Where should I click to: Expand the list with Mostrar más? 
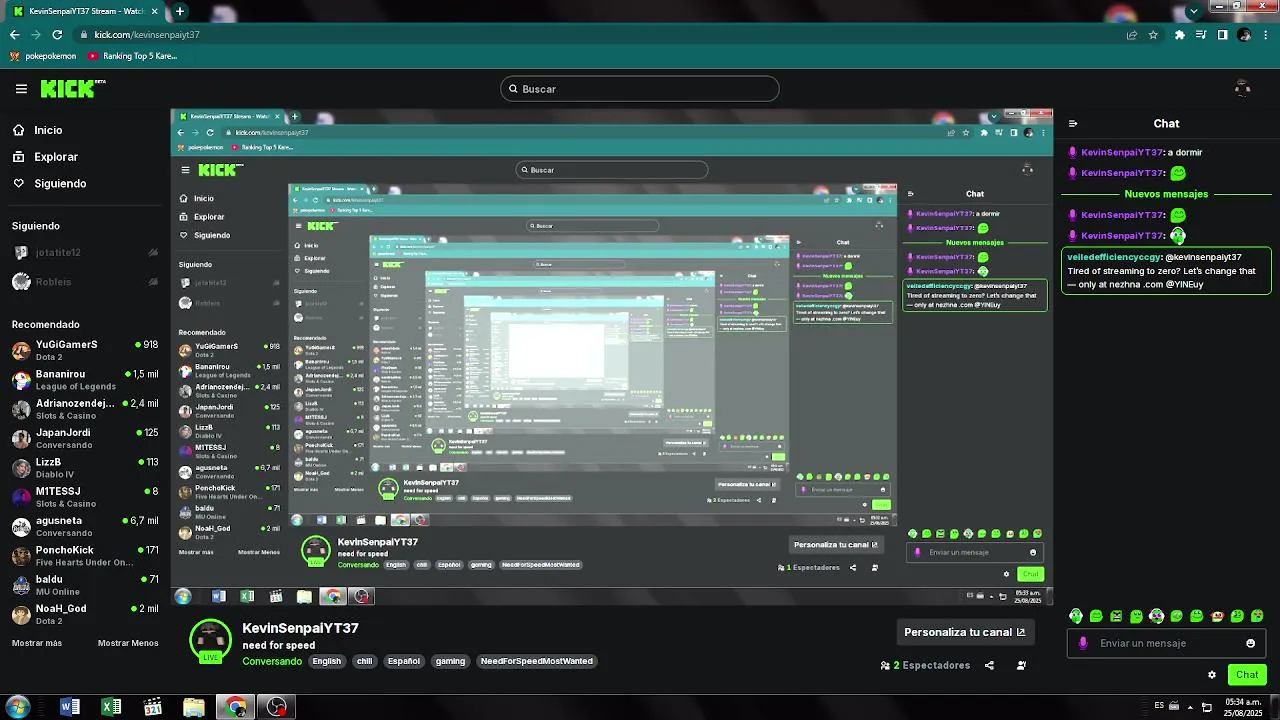[37, 643]
